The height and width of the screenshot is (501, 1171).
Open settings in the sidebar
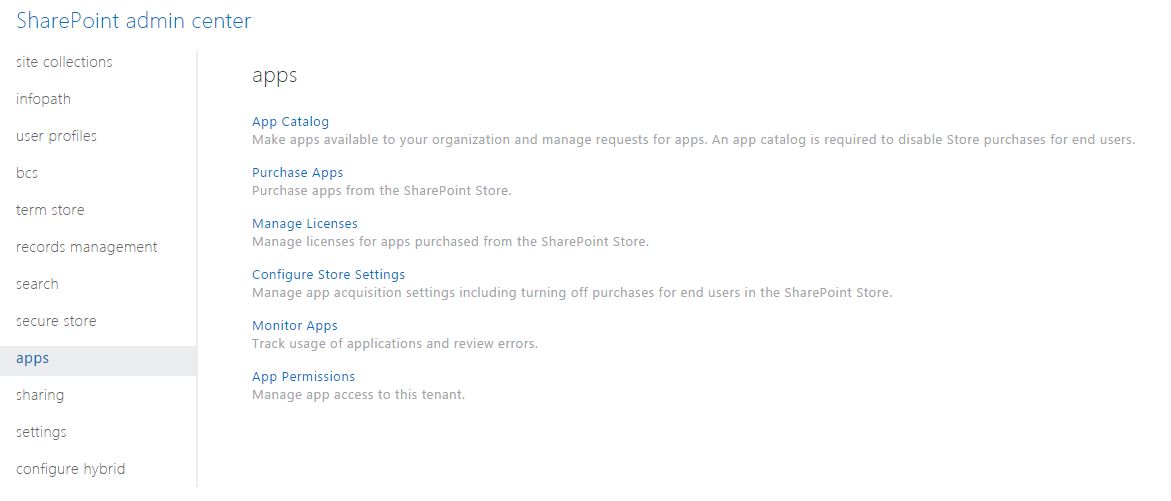[x=41, y=432]
